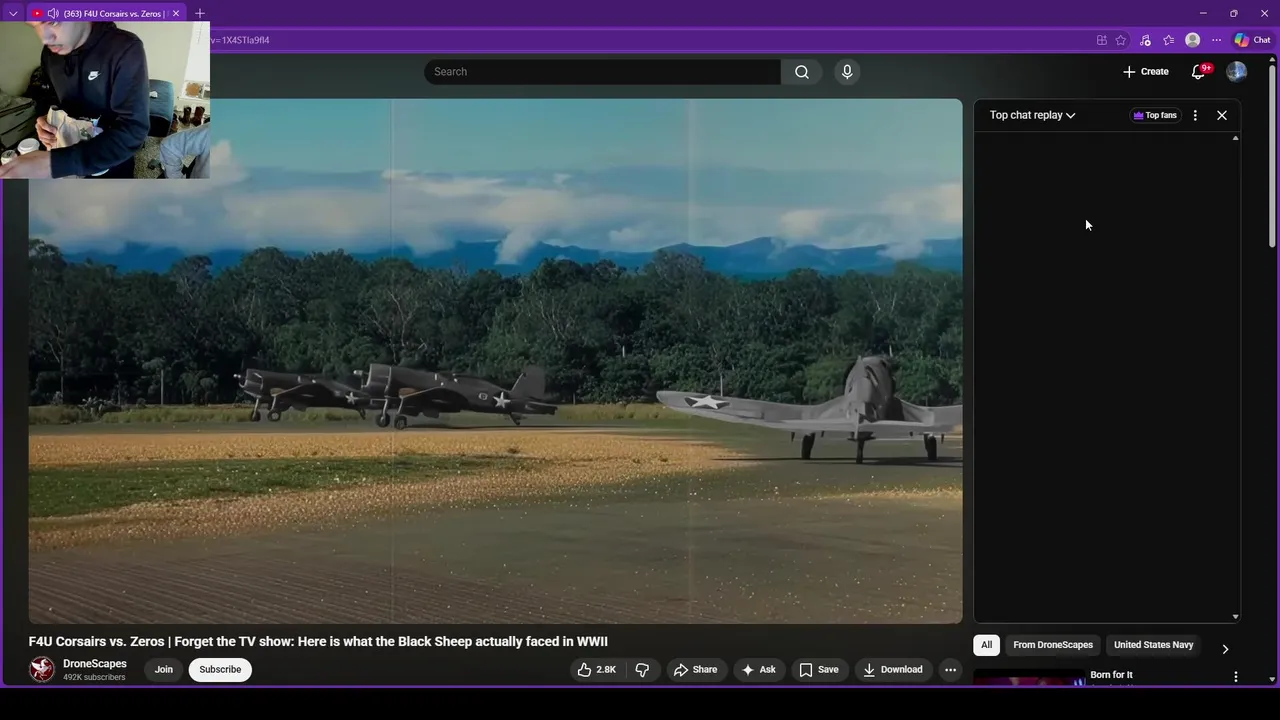Viewport: 1280px width, 720px height.
Task: Mute the tab via its speaker icon
Action: (52, 14)
